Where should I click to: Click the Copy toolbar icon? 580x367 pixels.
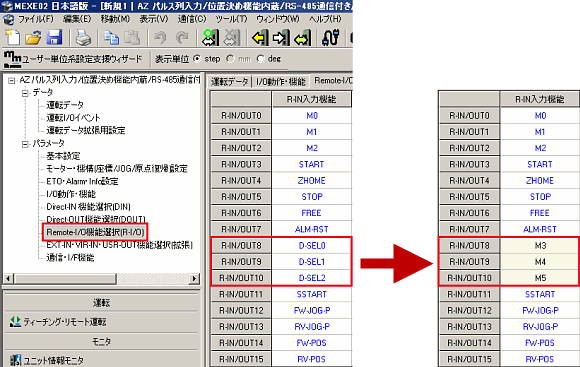tap(111, 37)
